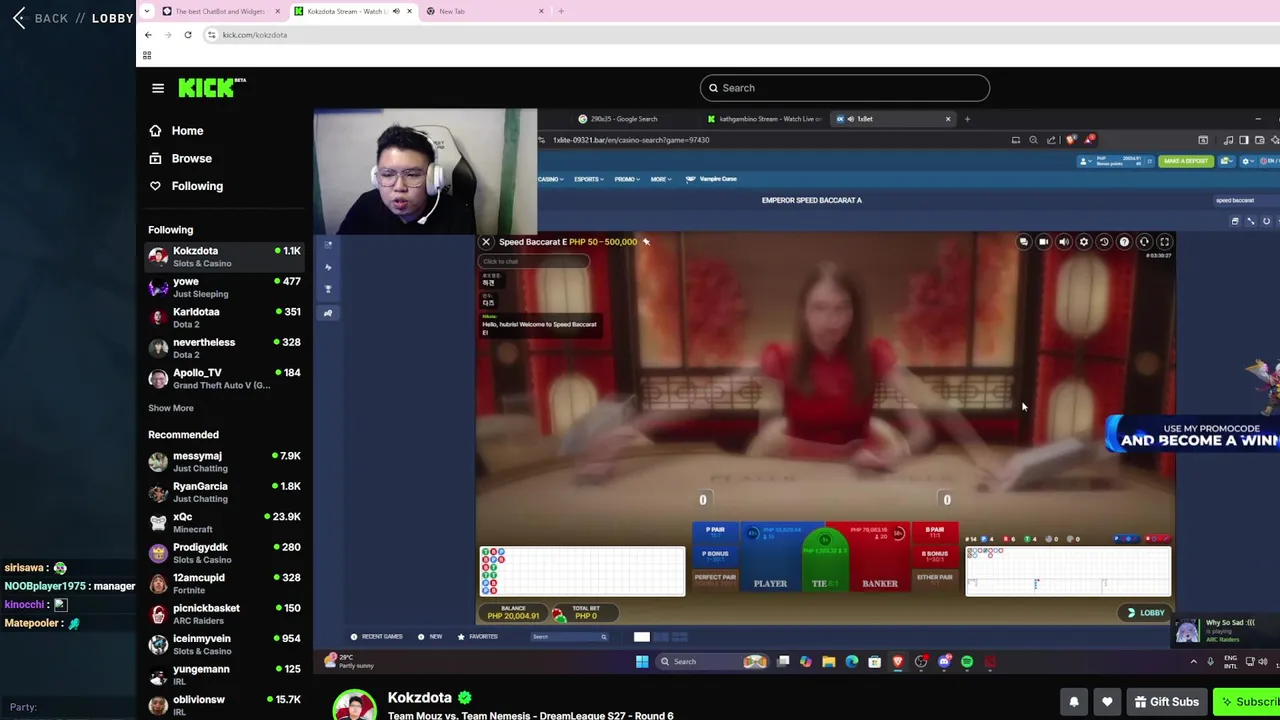Bet on PERFECT PAIR side bet
This screenshot has width=1280, height=720.
[x=715, y=580]
